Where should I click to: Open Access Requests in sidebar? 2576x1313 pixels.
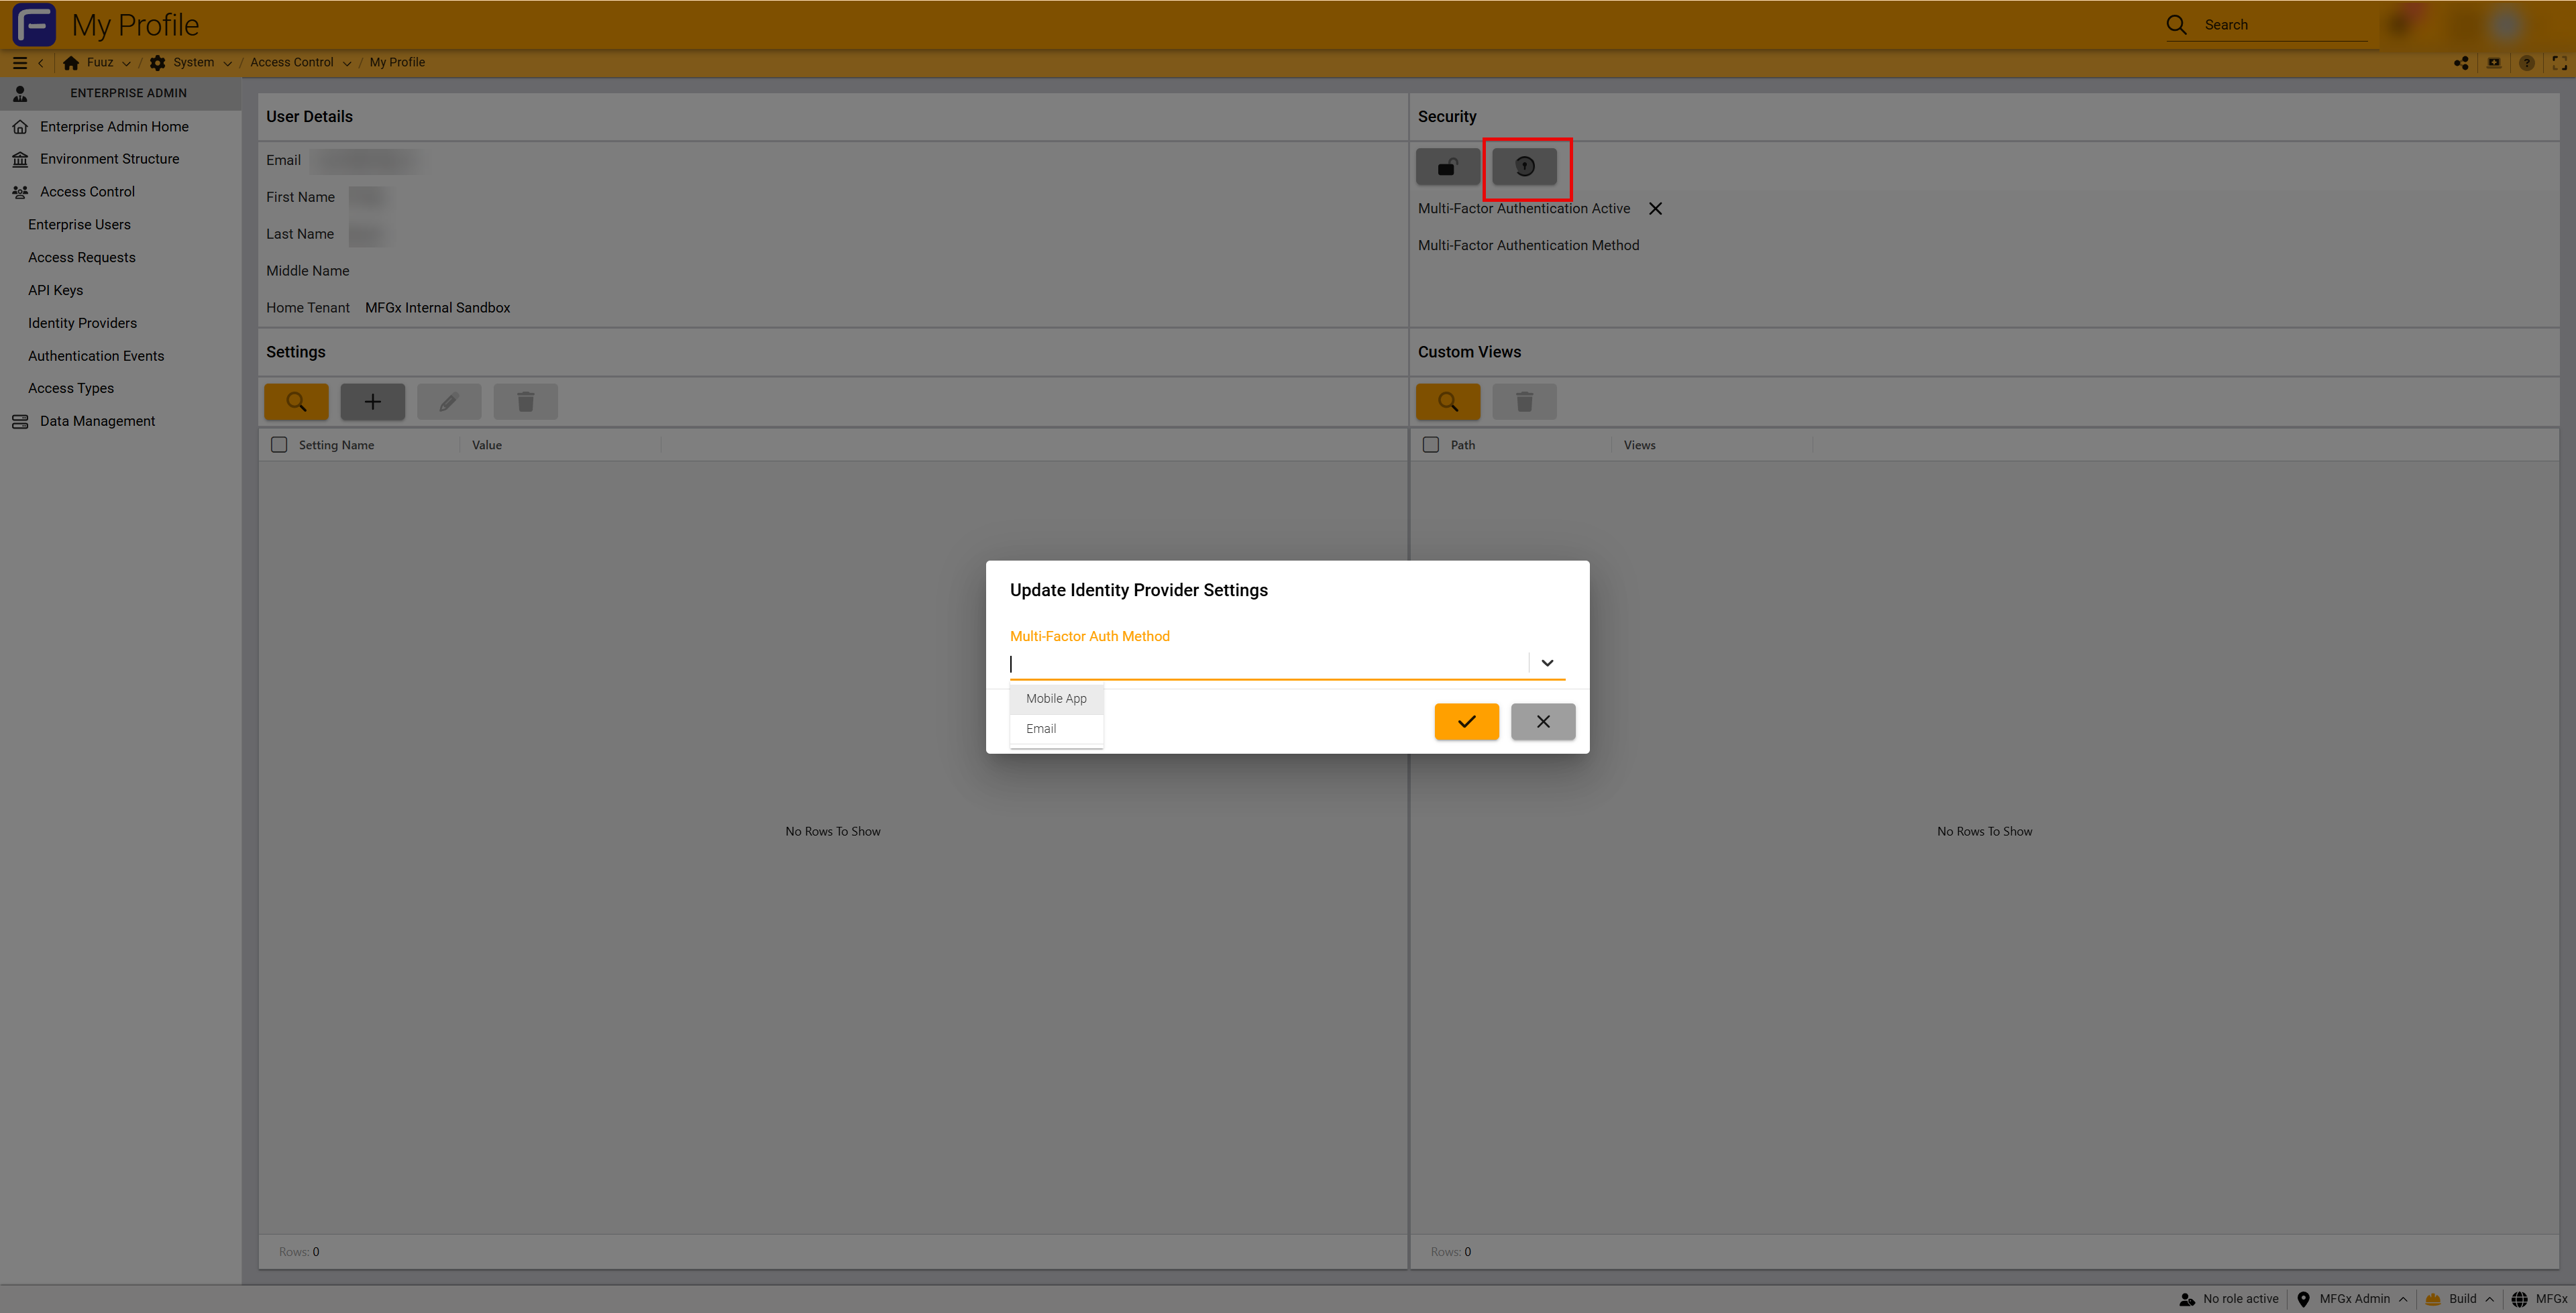pos(82,258)
